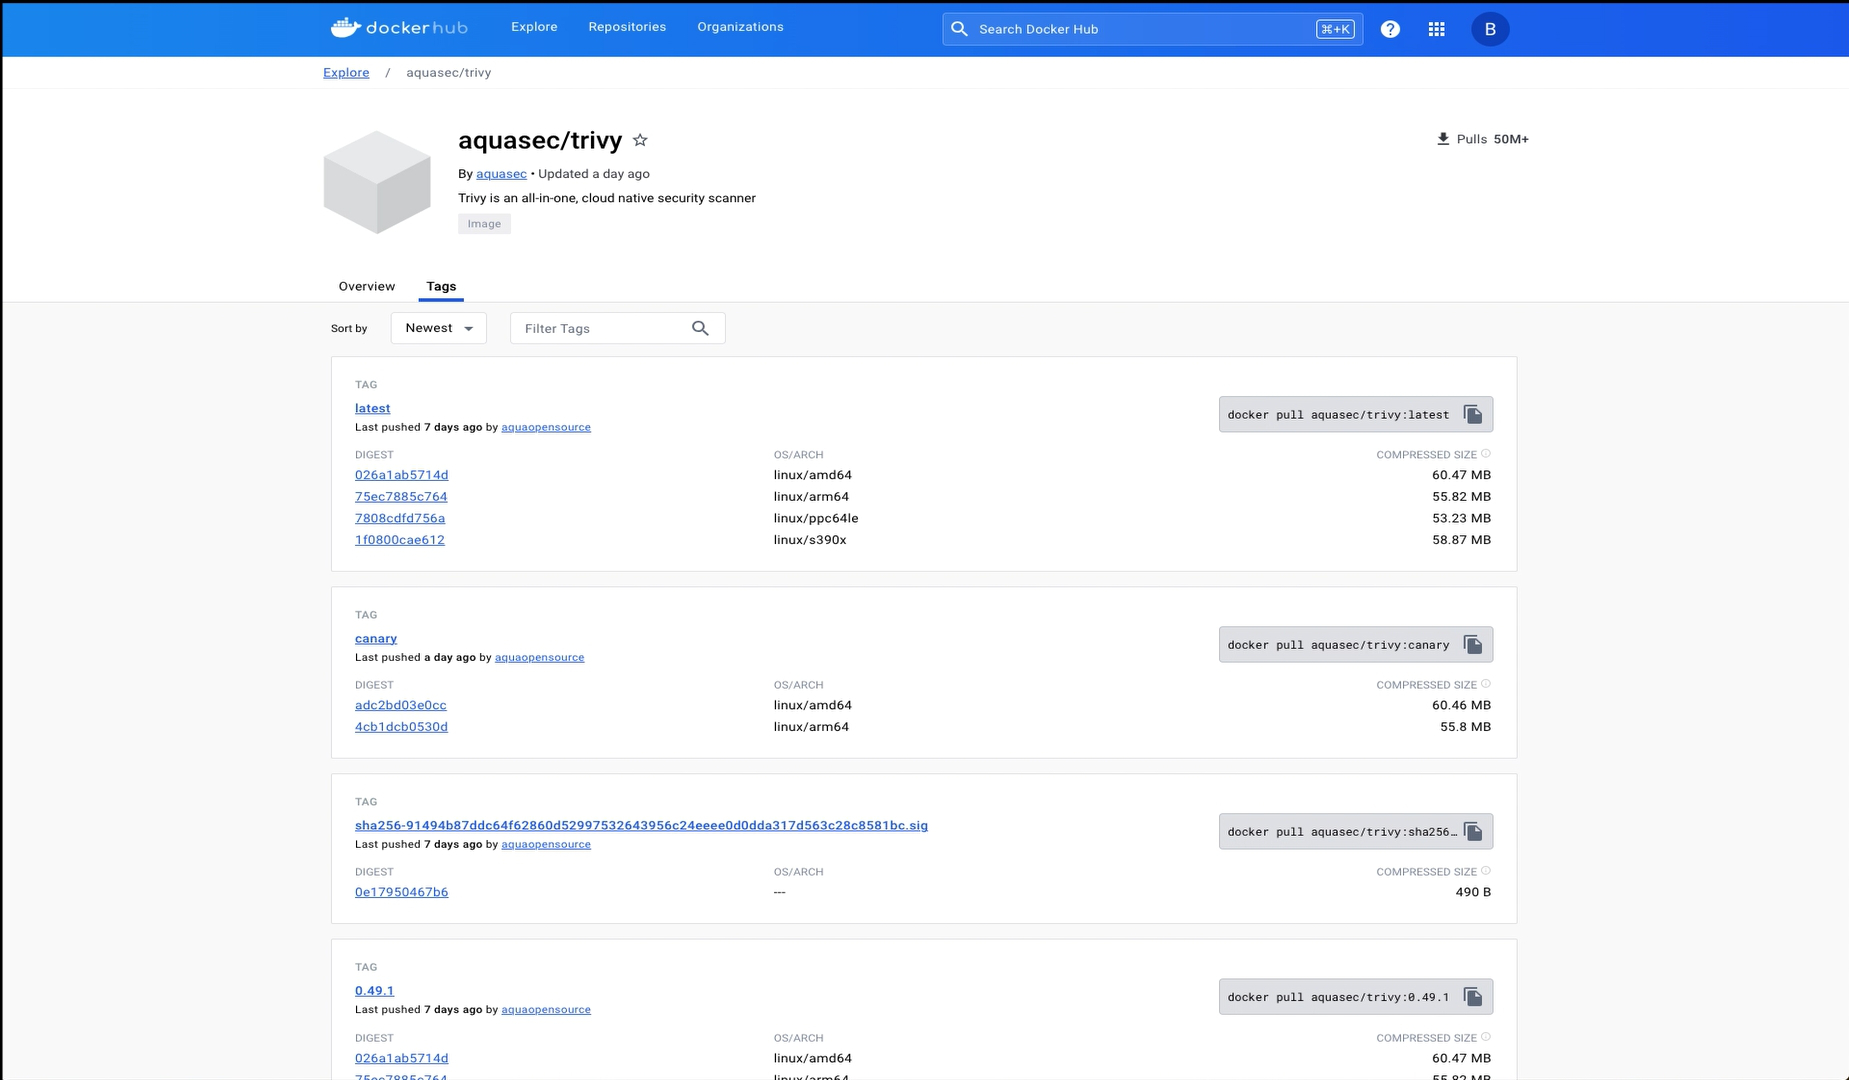This screenshot has width=1849, height=1080.
Task: Click the Pulls 50M+ count text
Action: 1492,139
